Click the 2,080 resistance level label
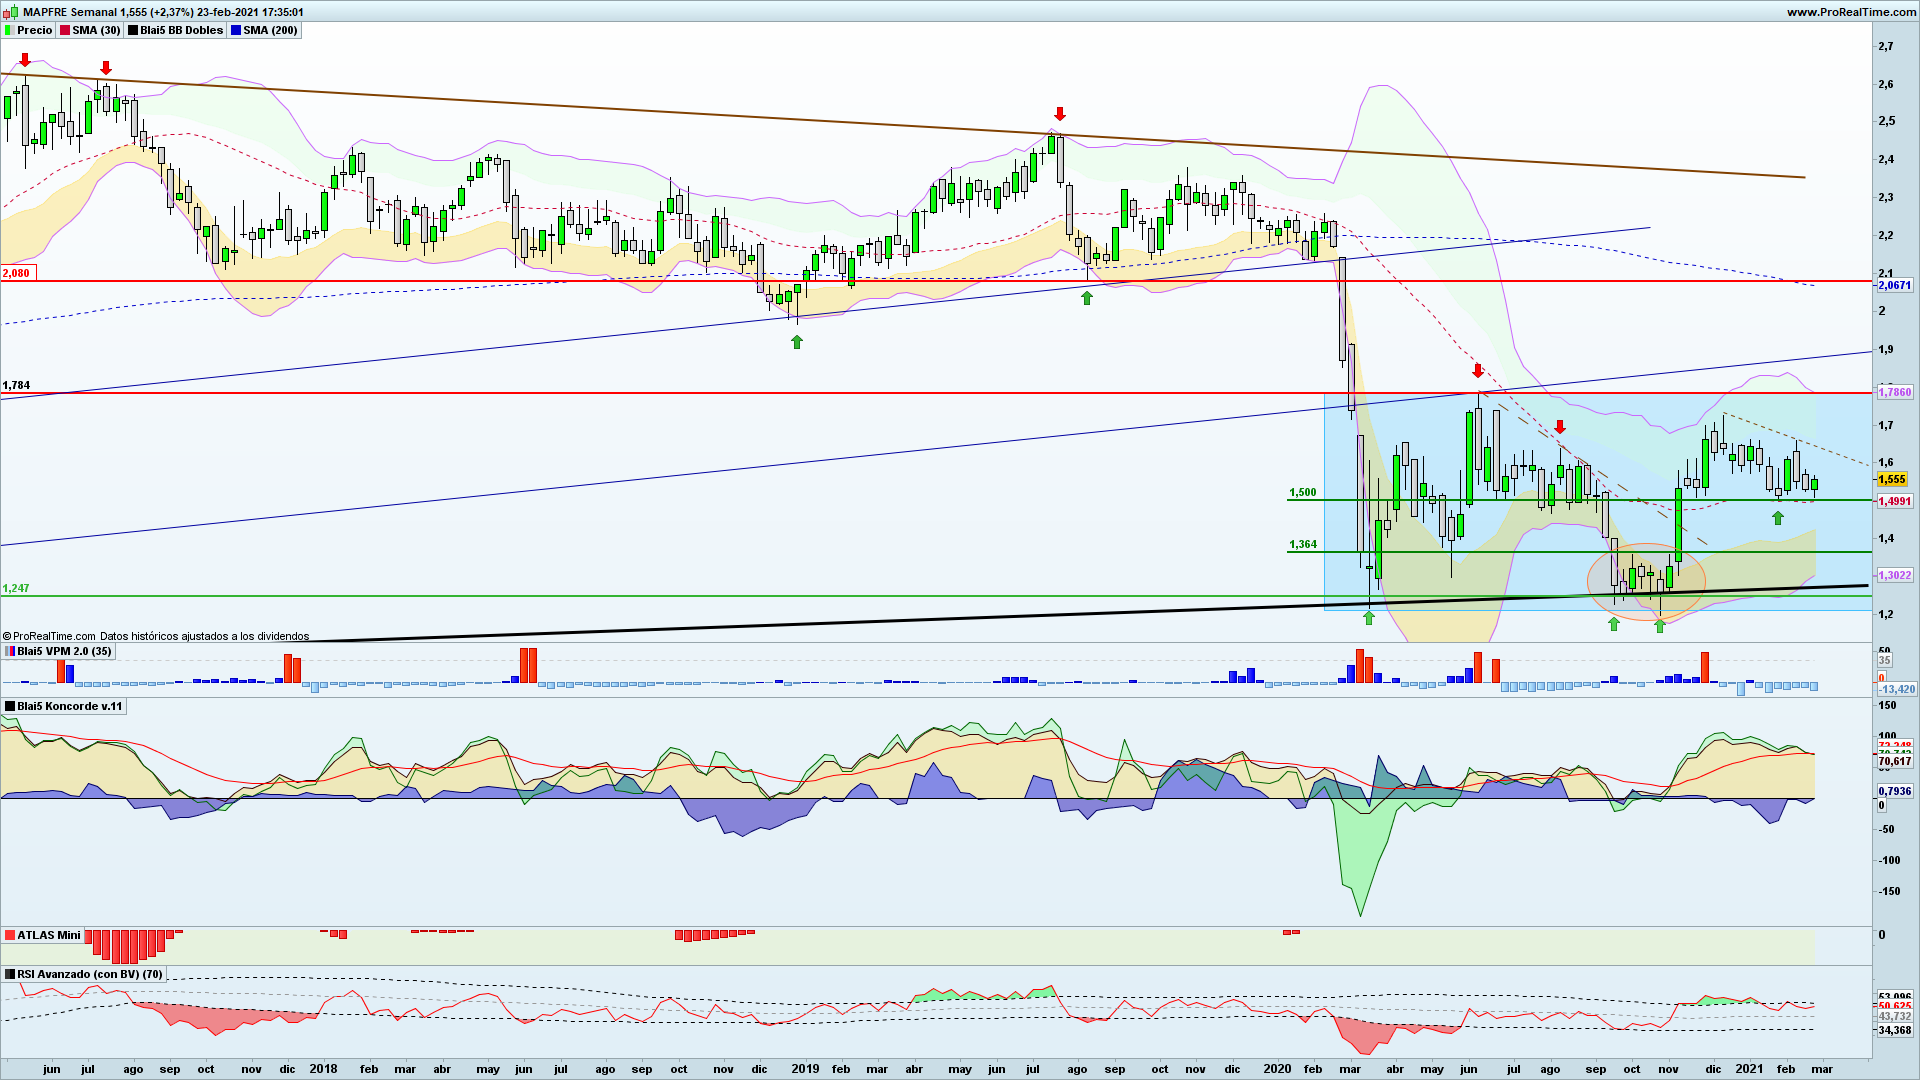The width and height of the screenshot is (1920, 1080). coord(17,273)
